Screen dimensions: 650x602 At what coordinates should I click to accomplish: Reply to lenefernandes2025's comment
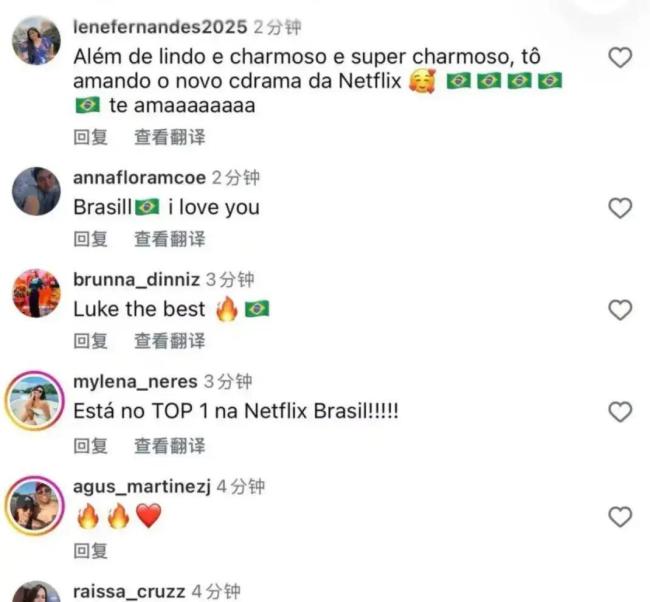[90, 137]
